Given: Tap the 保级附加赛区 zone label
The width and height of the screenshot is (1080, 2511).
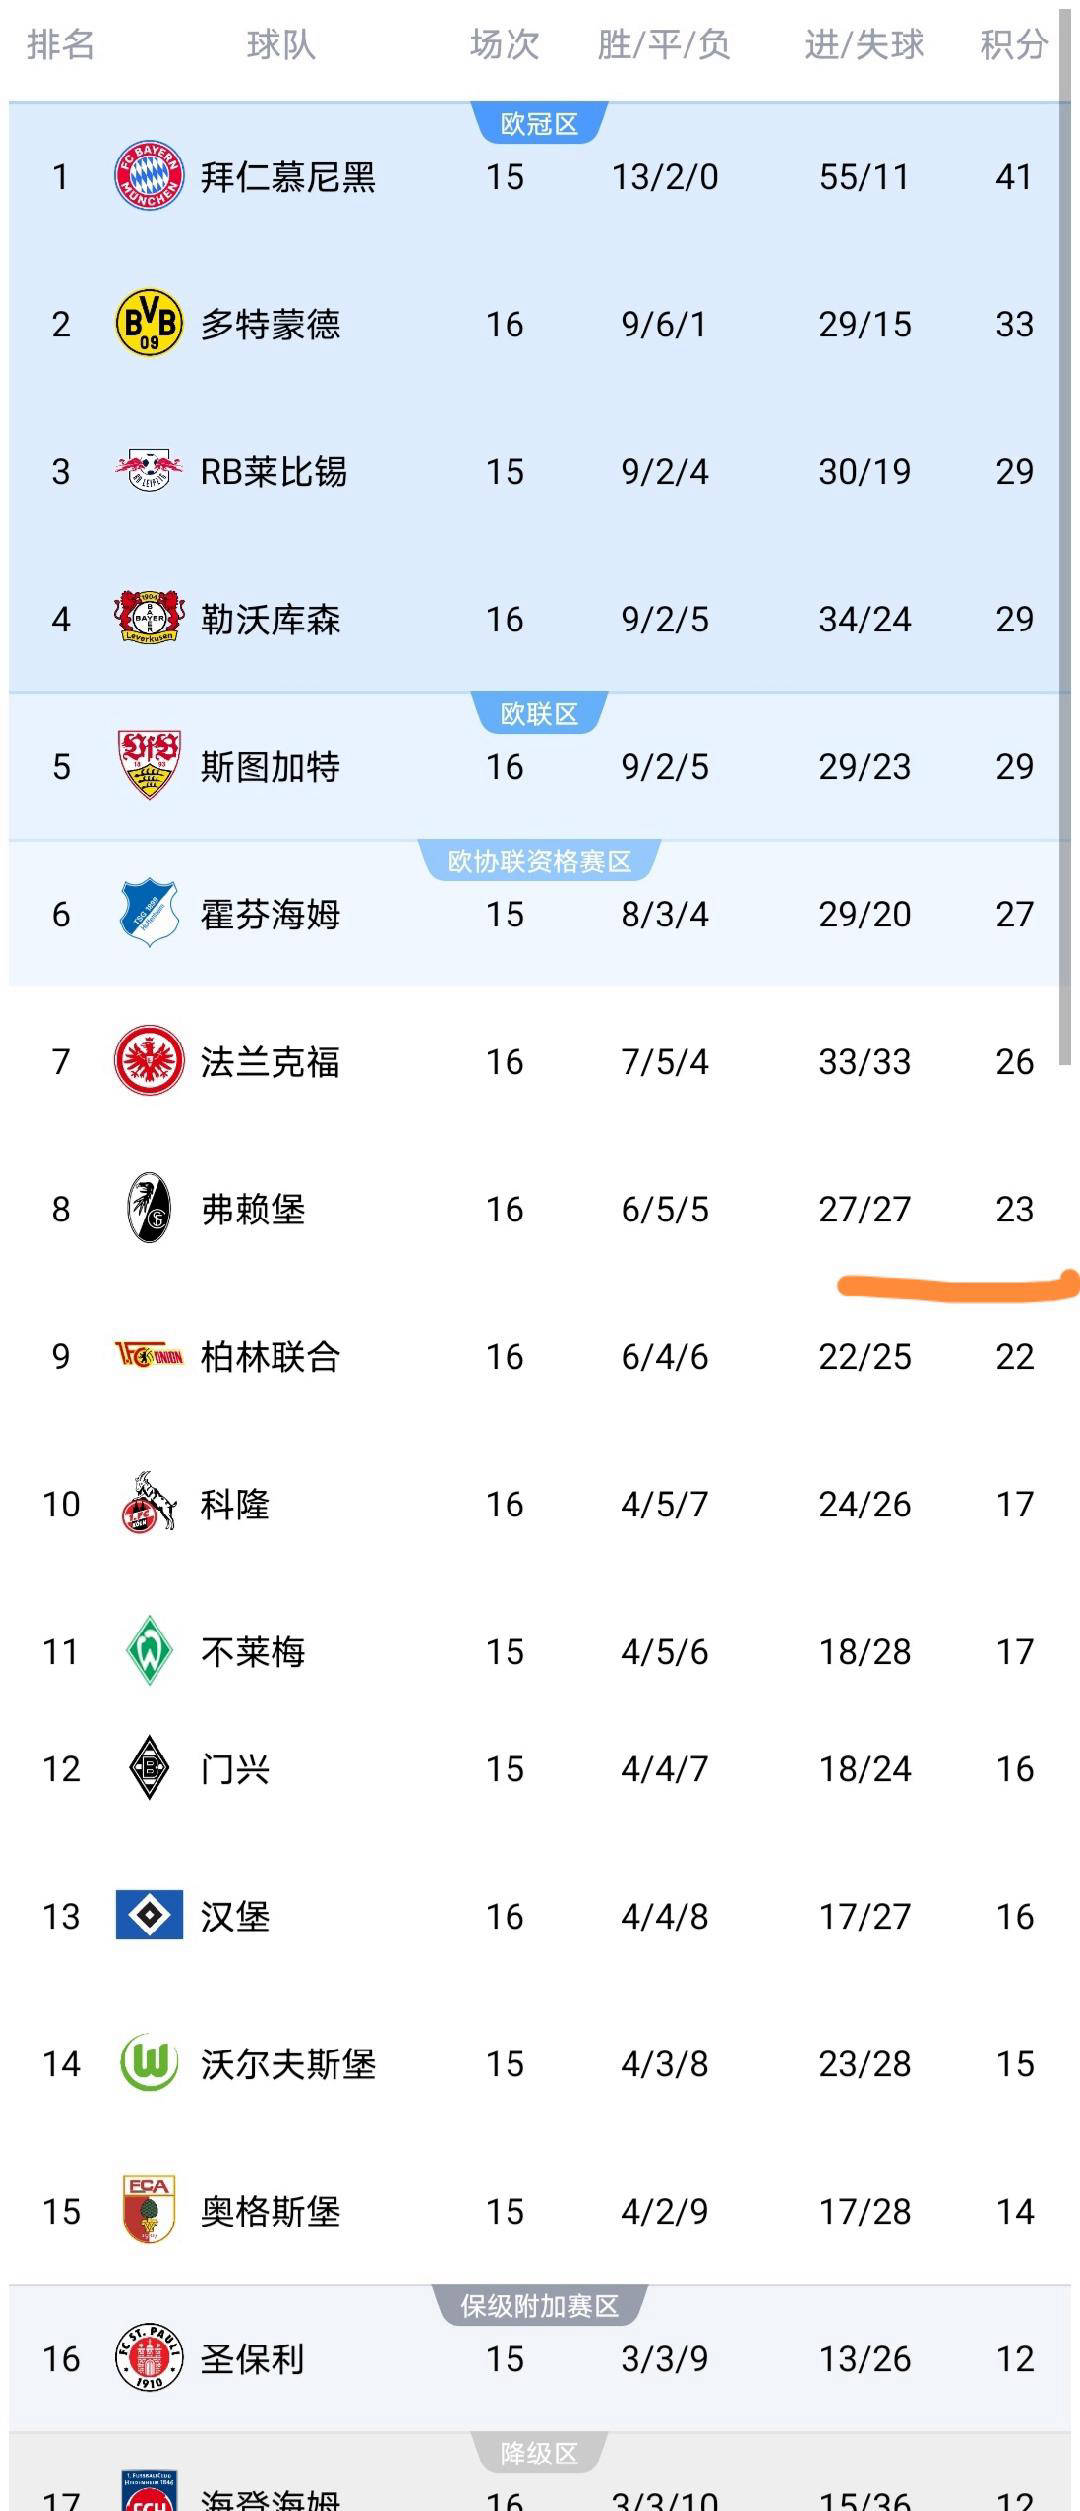Looking at the screenshot, I should tap(539, 2306).
